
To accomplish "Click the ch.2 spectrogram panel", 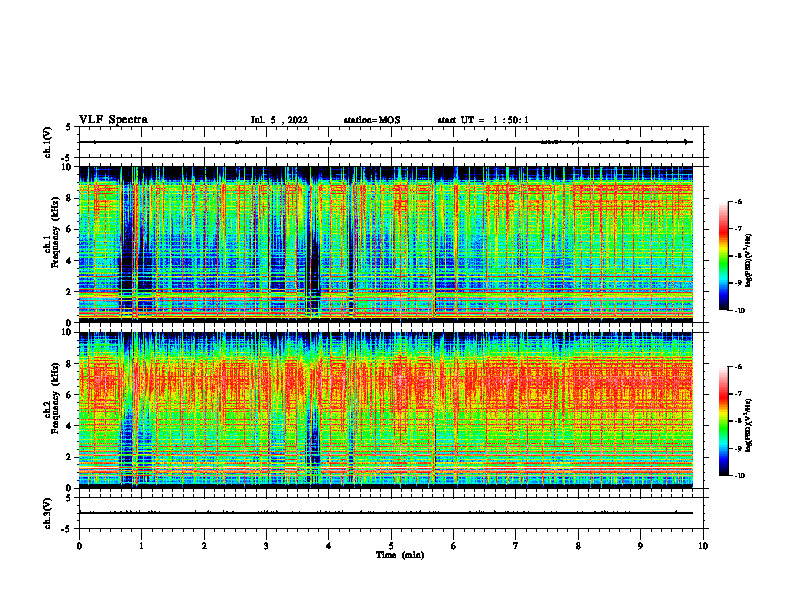I will (386, 410).
